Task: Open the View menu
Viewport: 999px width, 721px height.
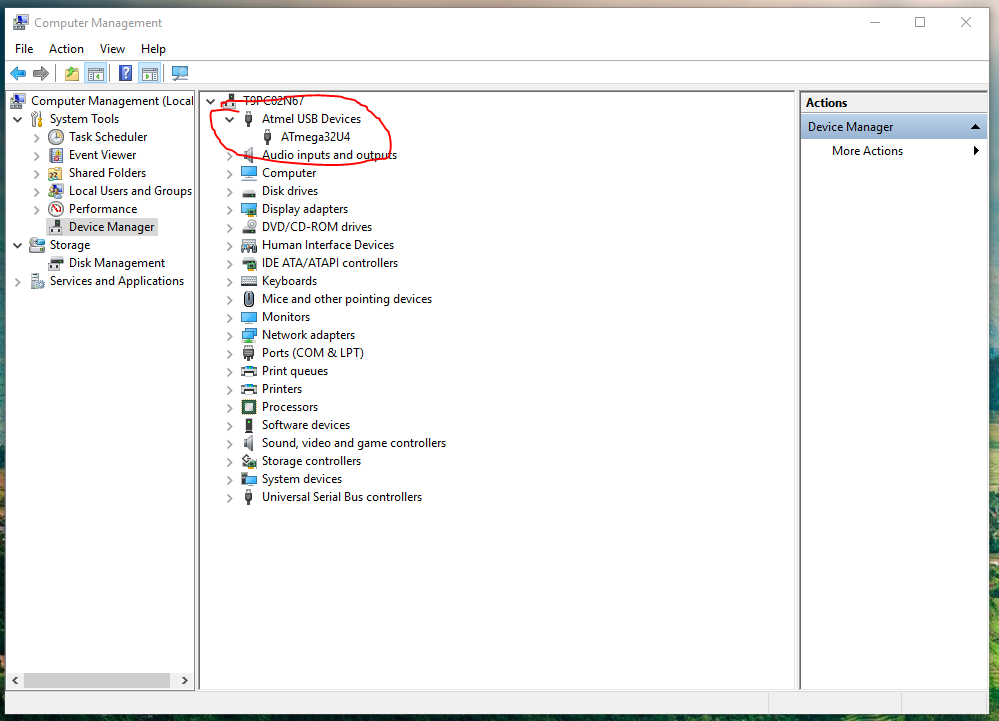Action: (x=112, y=49)
